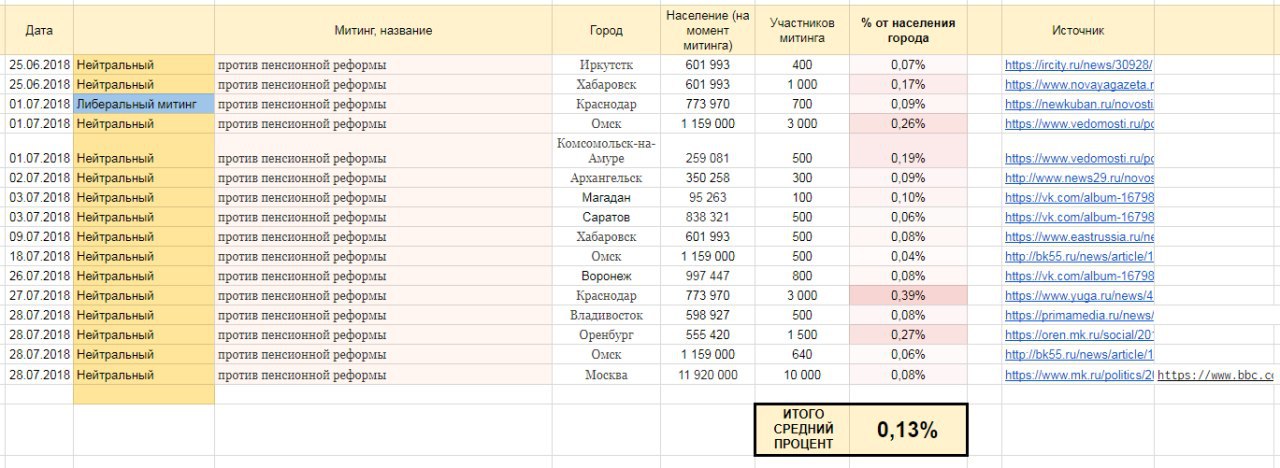Image resolution: width=1280 pixels, height=468 pixels.
Task: Open the novayagazeta.ru source link
Action: (1078, 85)
